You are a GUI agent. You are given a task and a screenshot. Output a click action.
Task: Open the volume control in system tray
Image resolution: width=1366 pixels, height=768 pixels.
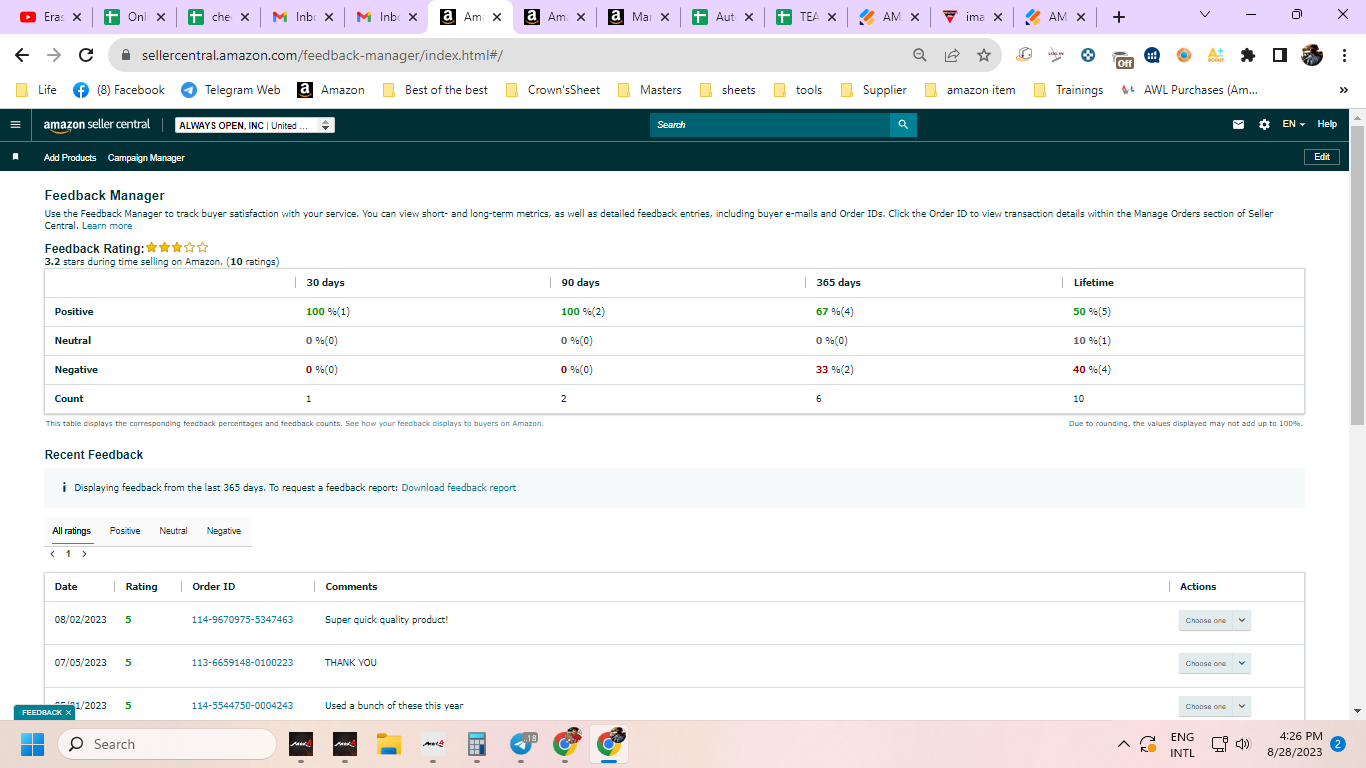[x=1244, y=744]
